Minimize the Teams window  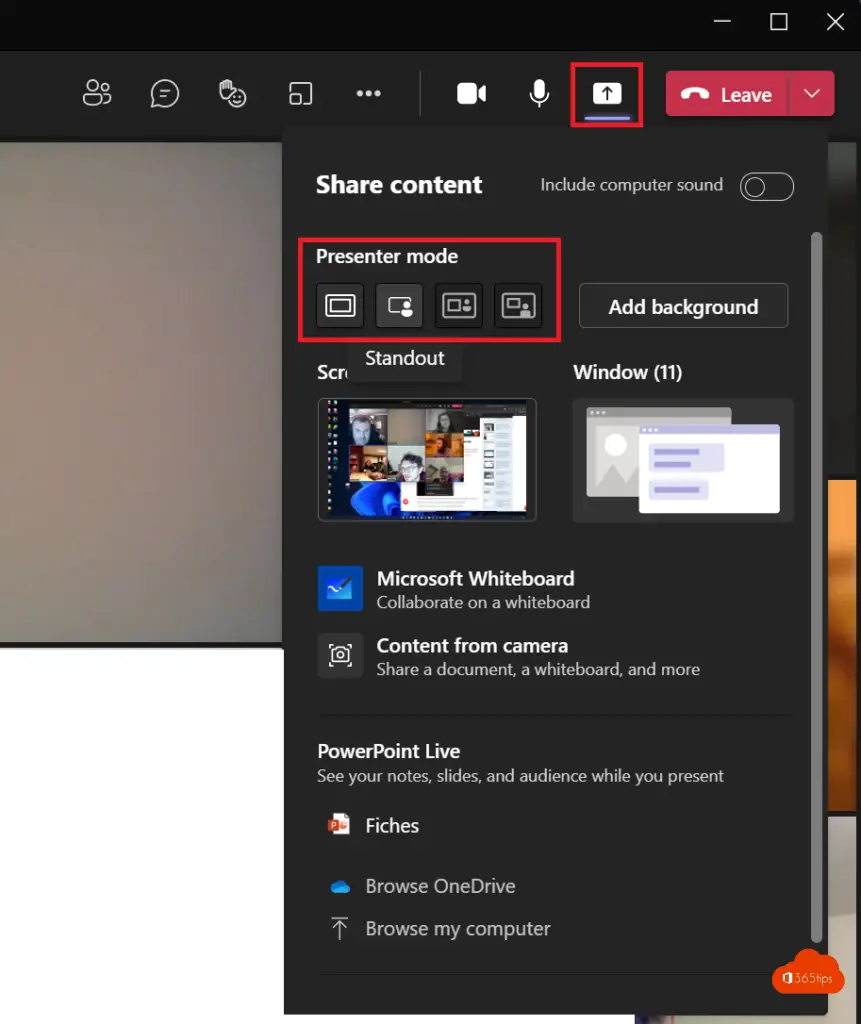722,22
